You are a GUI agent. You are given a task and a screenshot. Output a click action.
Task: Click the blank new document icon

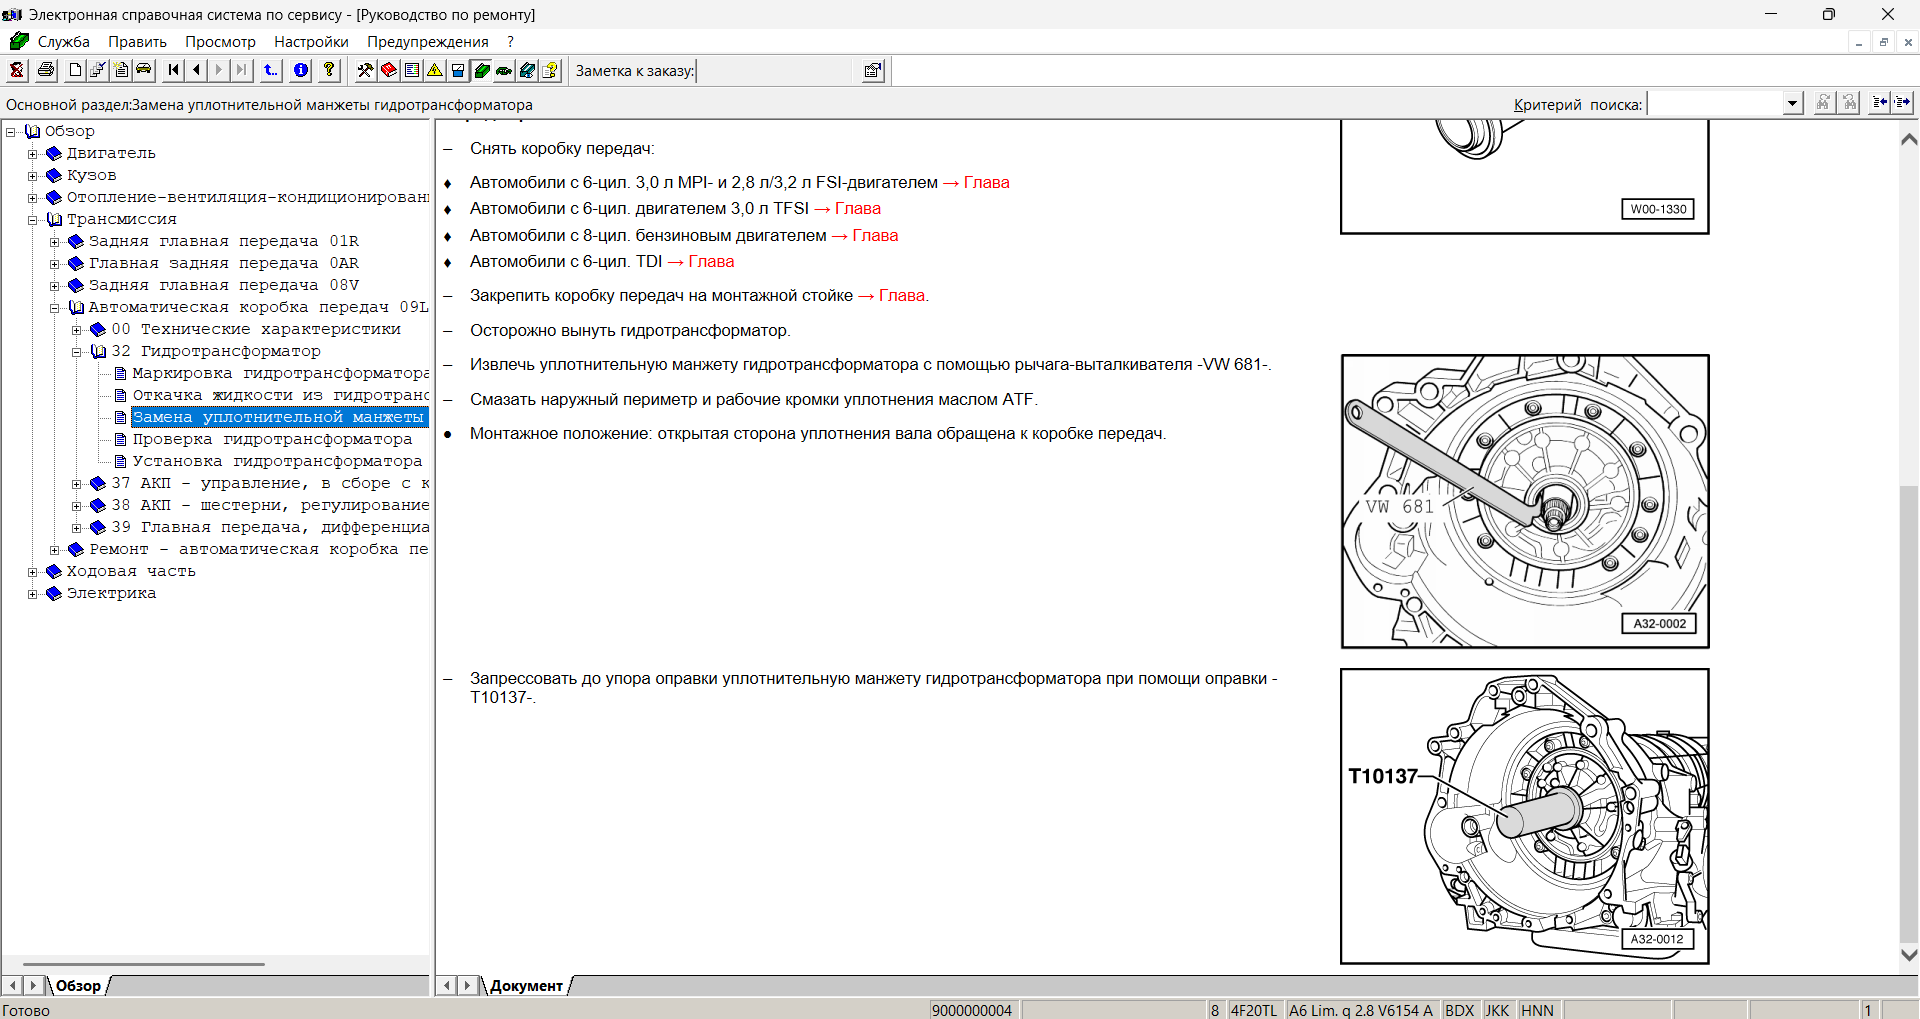(75, 70)
